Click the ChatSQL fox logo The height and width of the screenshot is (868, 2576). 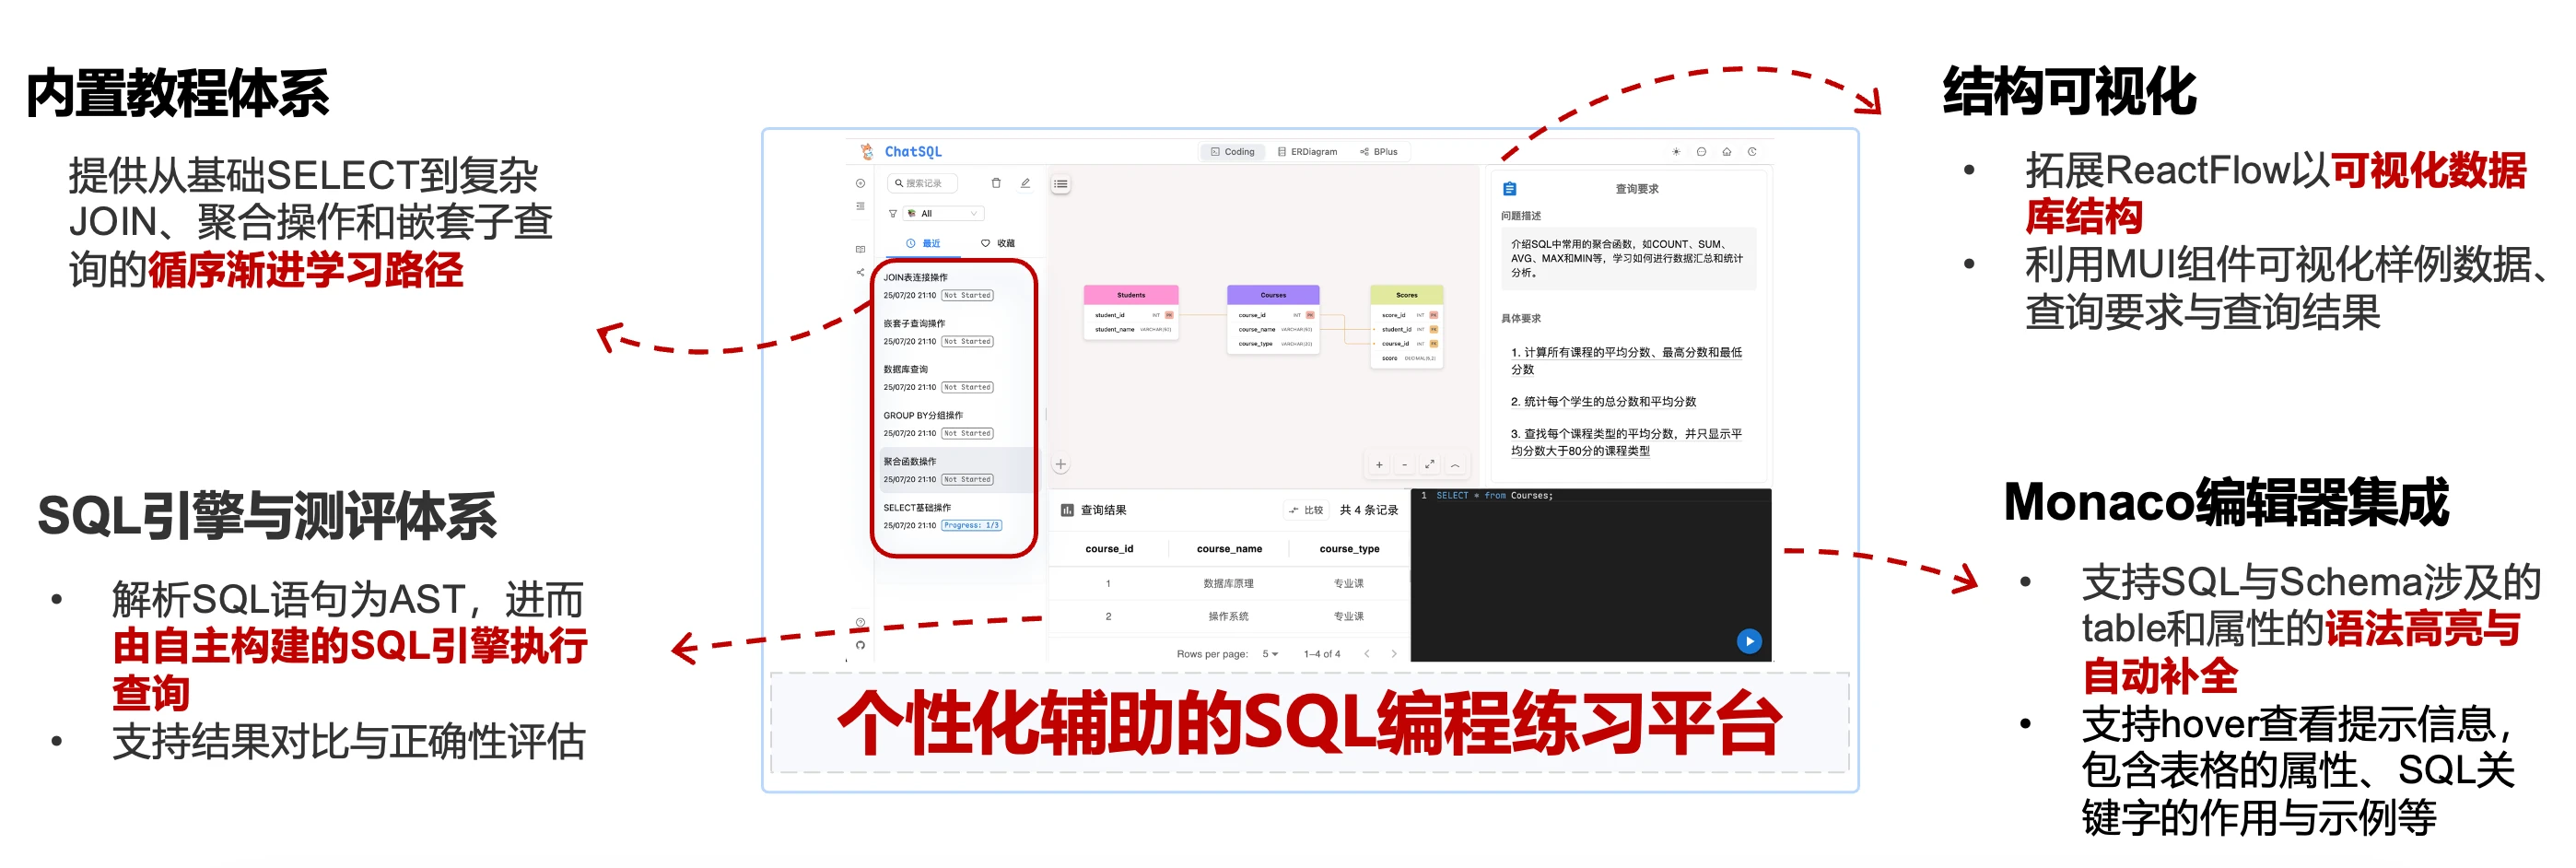(866, 151)
